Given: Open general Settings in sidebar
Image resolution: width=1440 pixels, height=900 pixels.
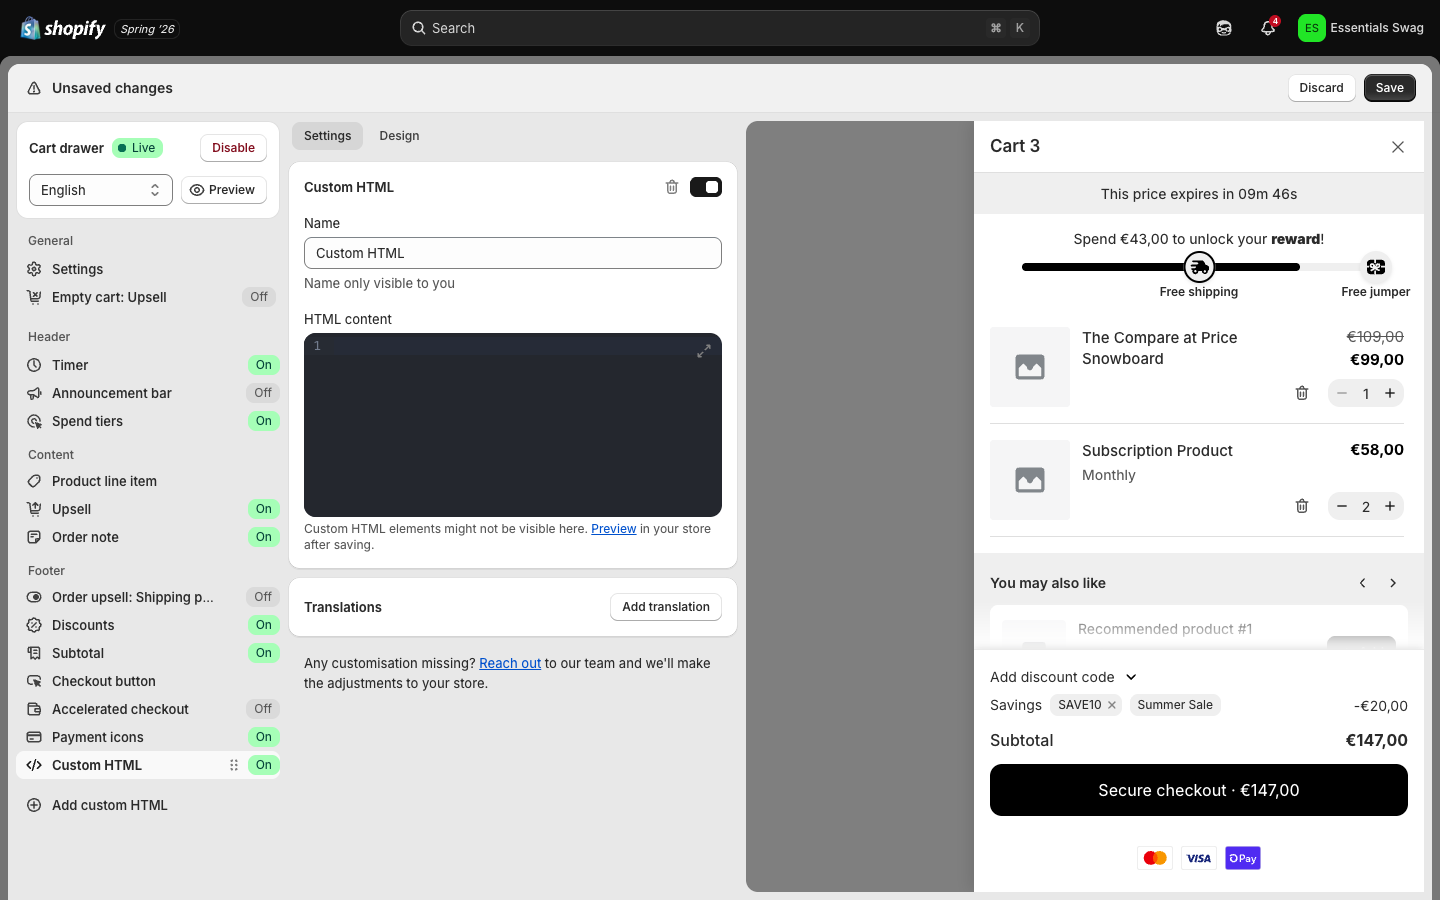Looking at the screenshot, I should (148, 269).
